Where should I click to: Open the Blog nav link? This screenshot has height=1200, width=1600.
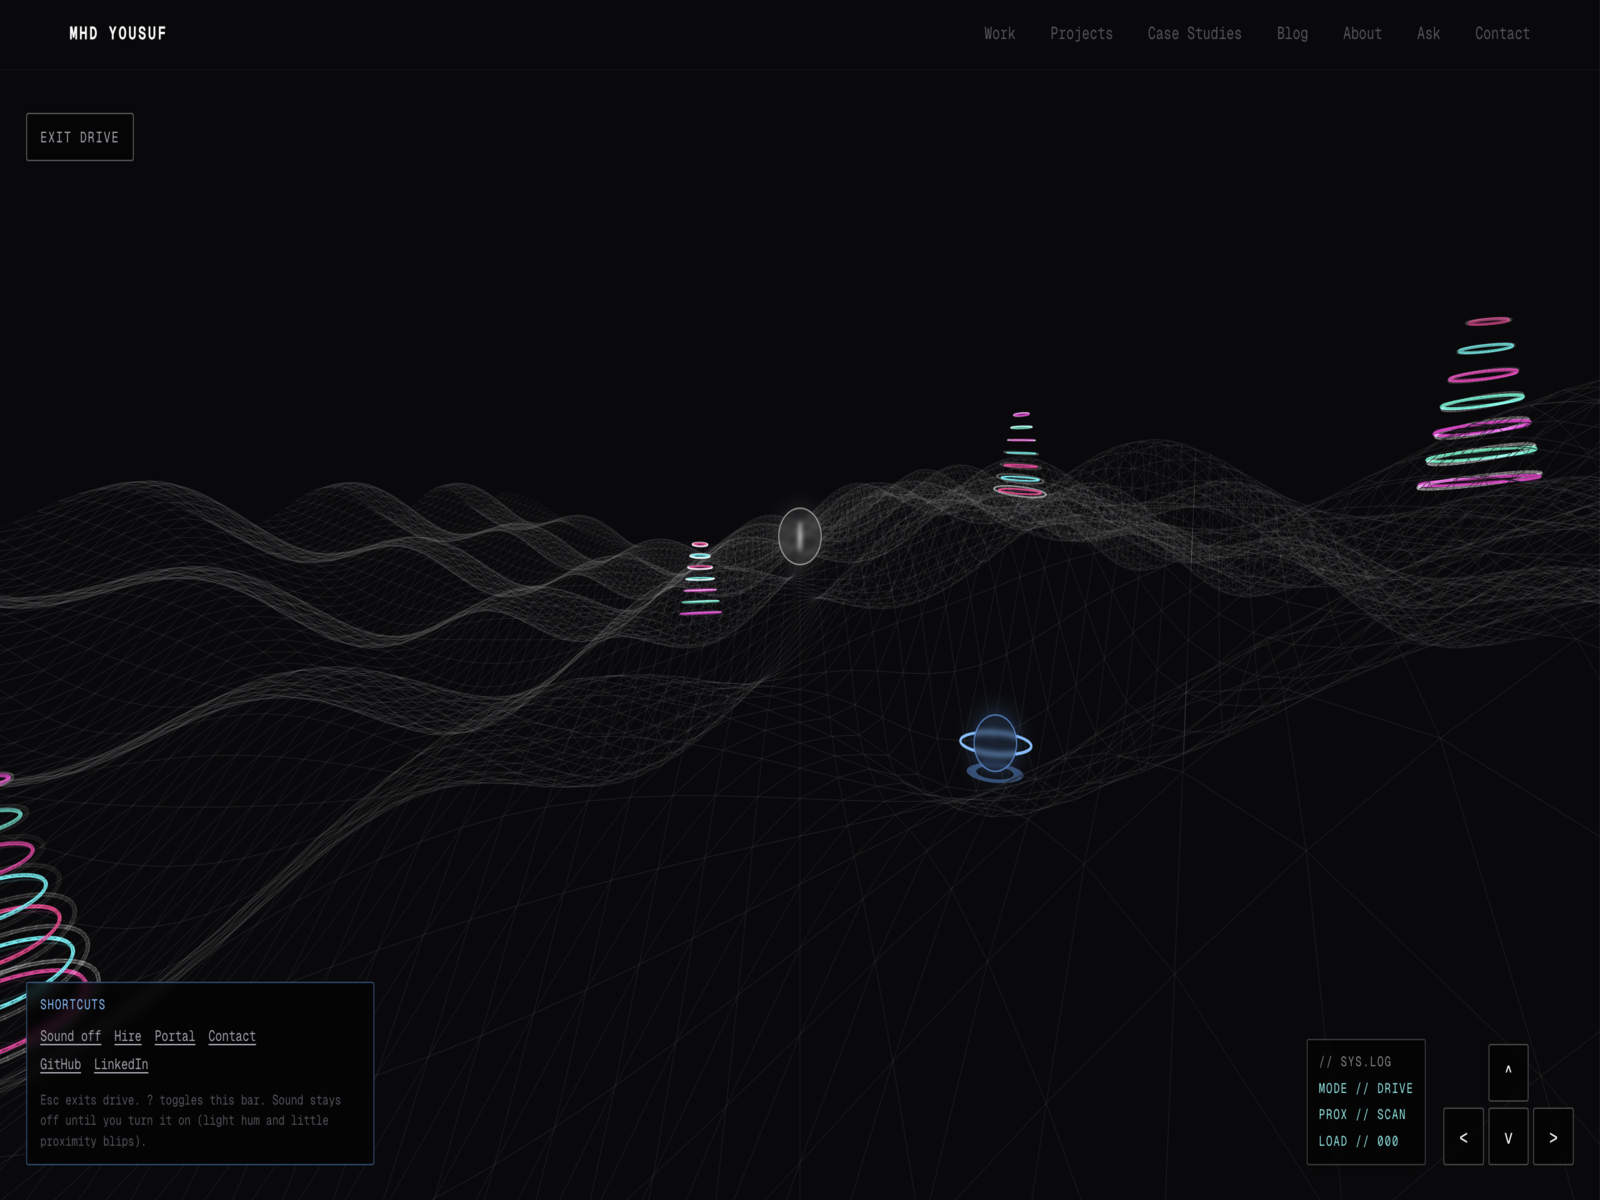(1292, 33)
